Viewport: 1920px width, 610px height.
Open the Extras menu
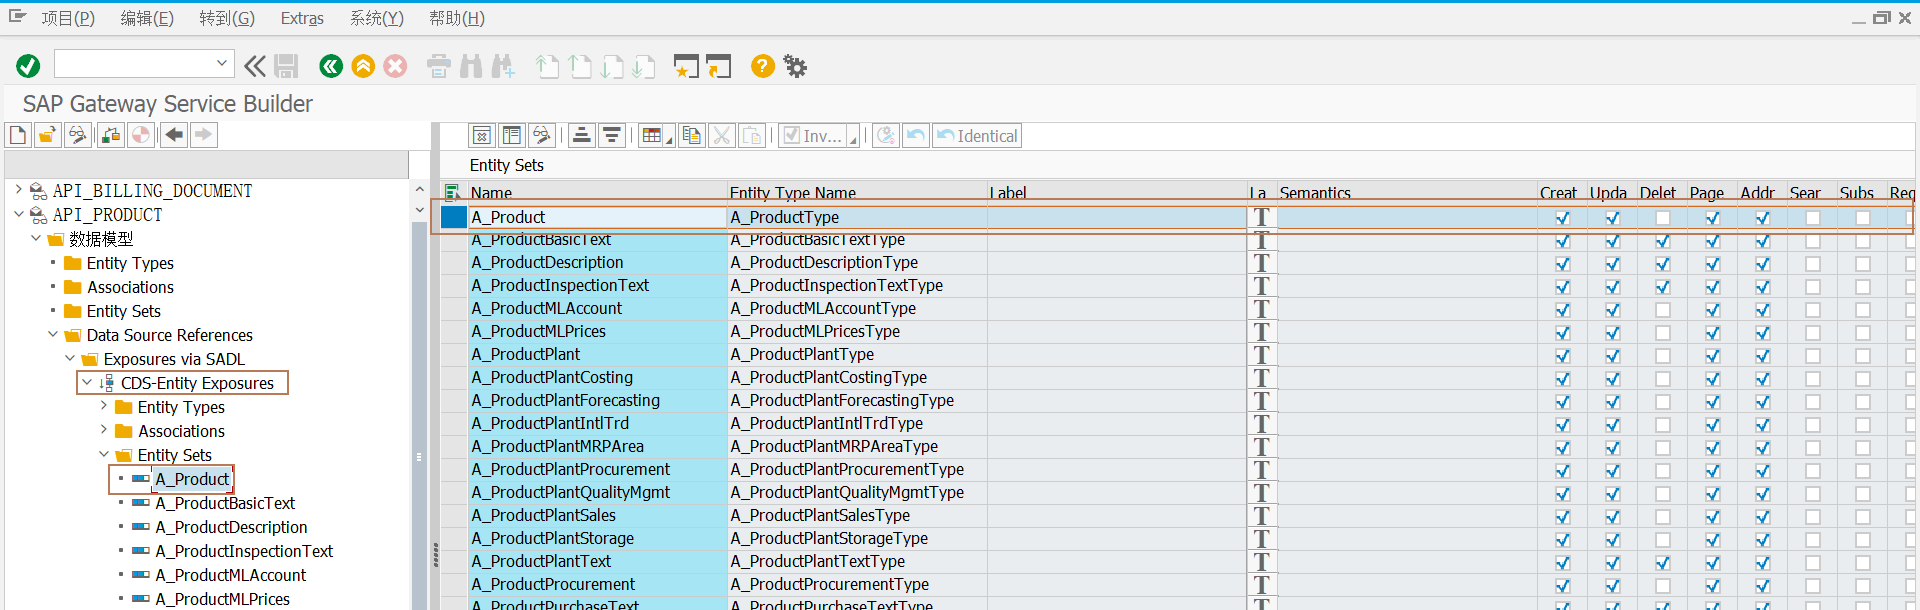[302, 18]
